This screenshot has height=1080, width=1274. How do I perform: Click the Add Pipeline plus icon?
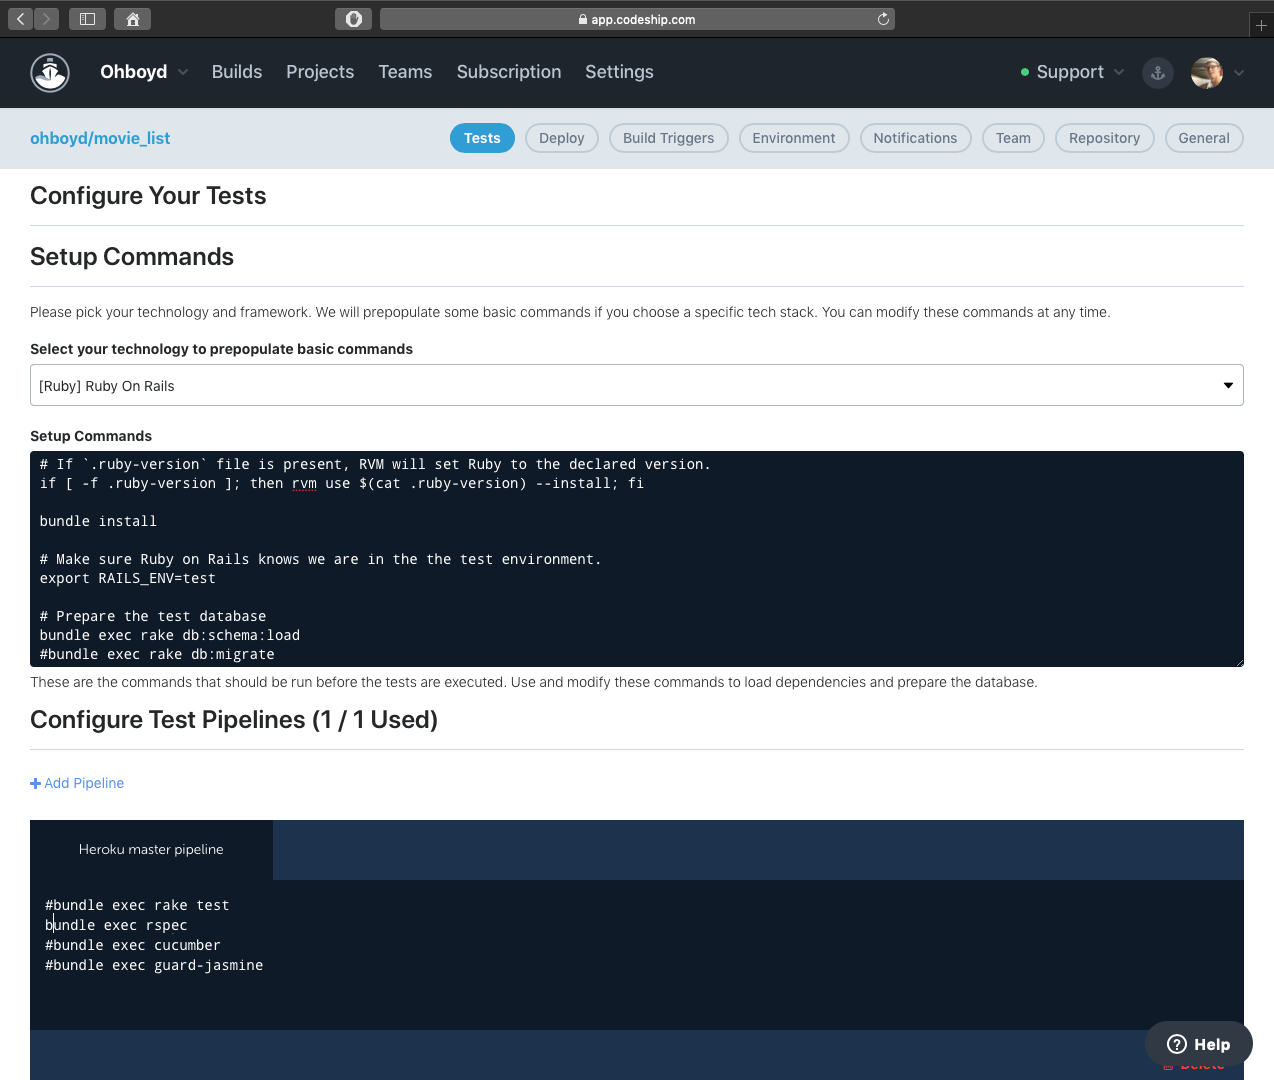click(x=36, y=782)
